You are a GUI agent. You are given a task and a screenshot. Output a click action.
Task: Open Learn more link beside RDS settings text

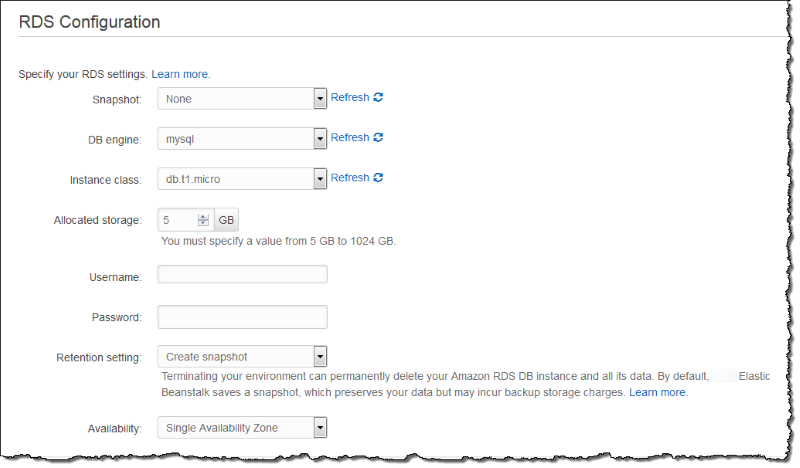tap(180, 74)
